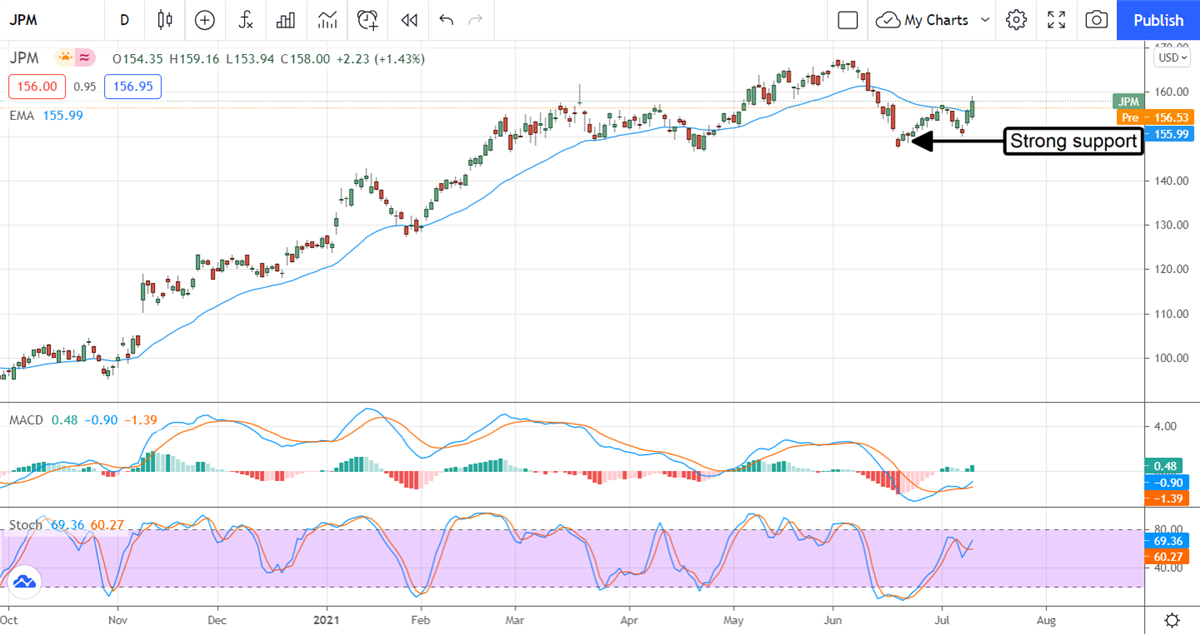1200x634 pixels.
Task: Open the candlestick chart style selector
Action: click(165, 20)
